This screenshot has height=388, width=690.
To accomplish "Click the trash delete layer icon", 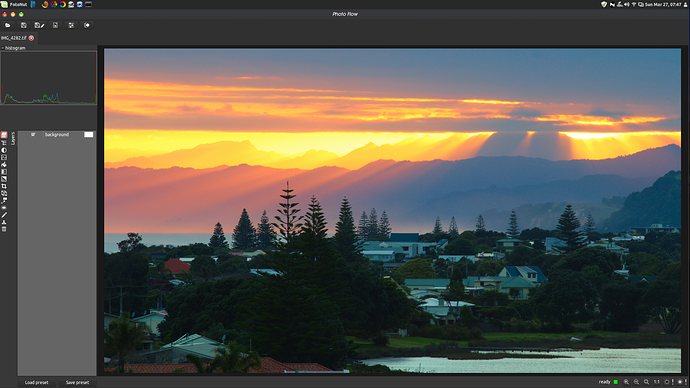I will pos(4,229).
